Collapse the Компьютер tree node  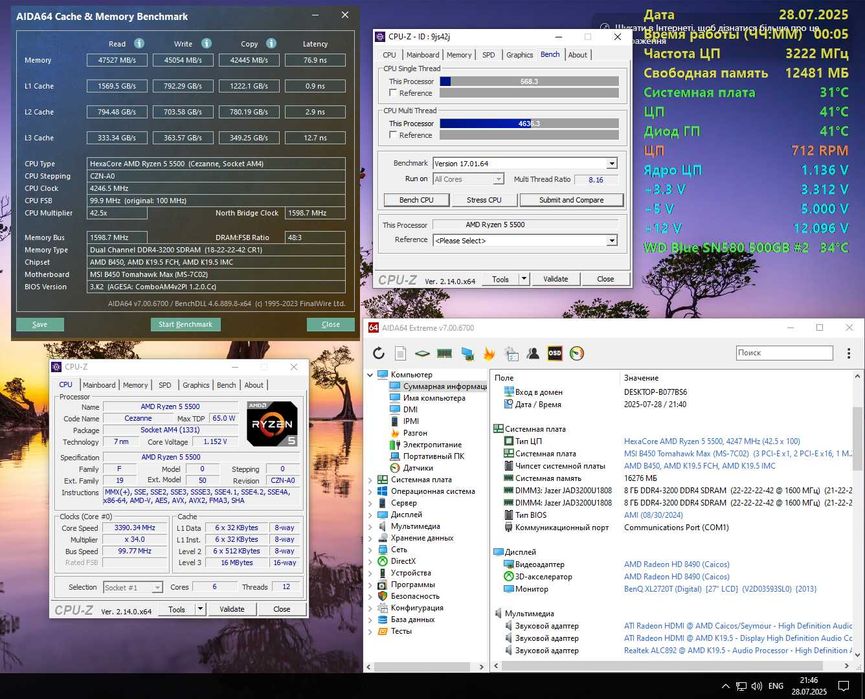[x=370, y=375]
